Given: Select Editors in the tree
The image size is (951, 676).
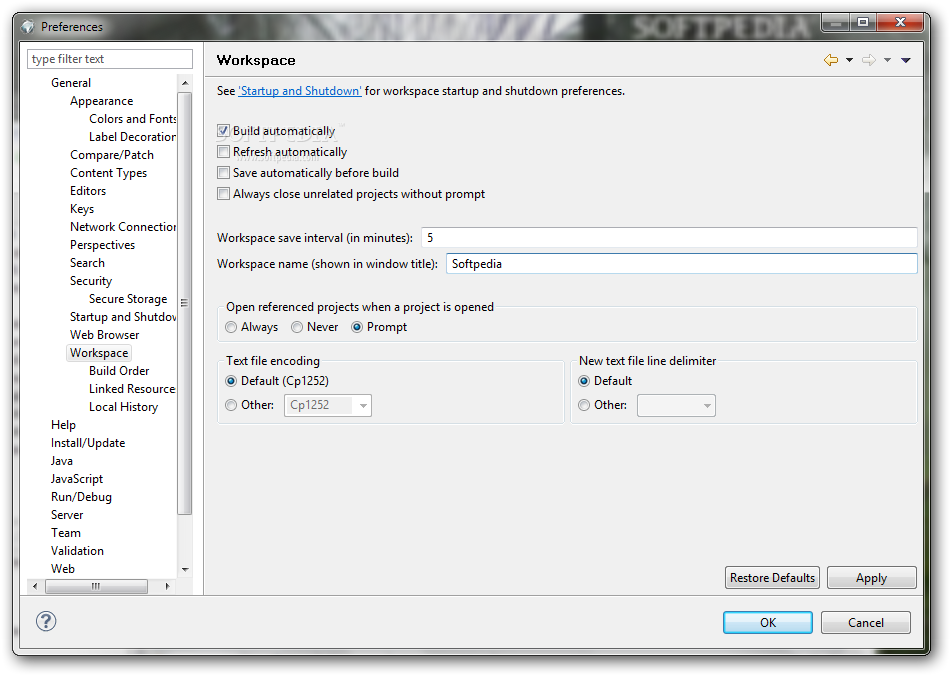Looking at the screenshot, I should (88, 191).
